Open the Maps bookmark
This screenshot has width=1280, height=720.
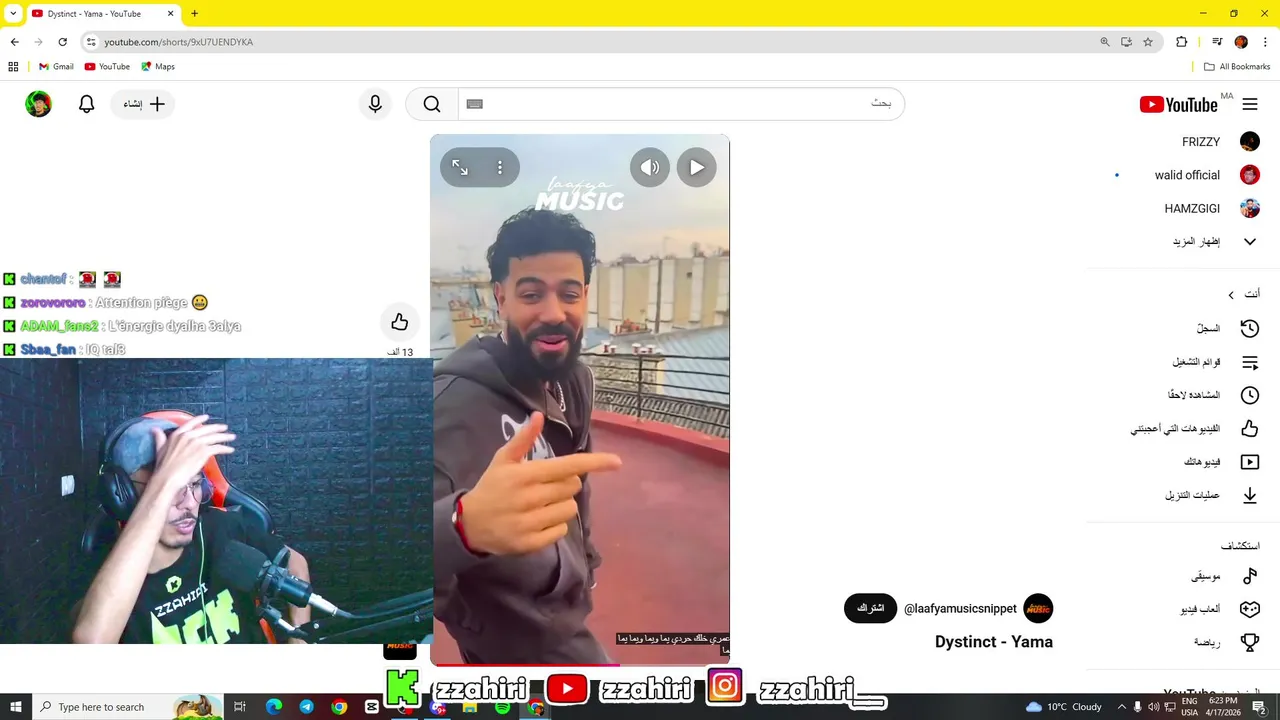[x=158, y=67]
